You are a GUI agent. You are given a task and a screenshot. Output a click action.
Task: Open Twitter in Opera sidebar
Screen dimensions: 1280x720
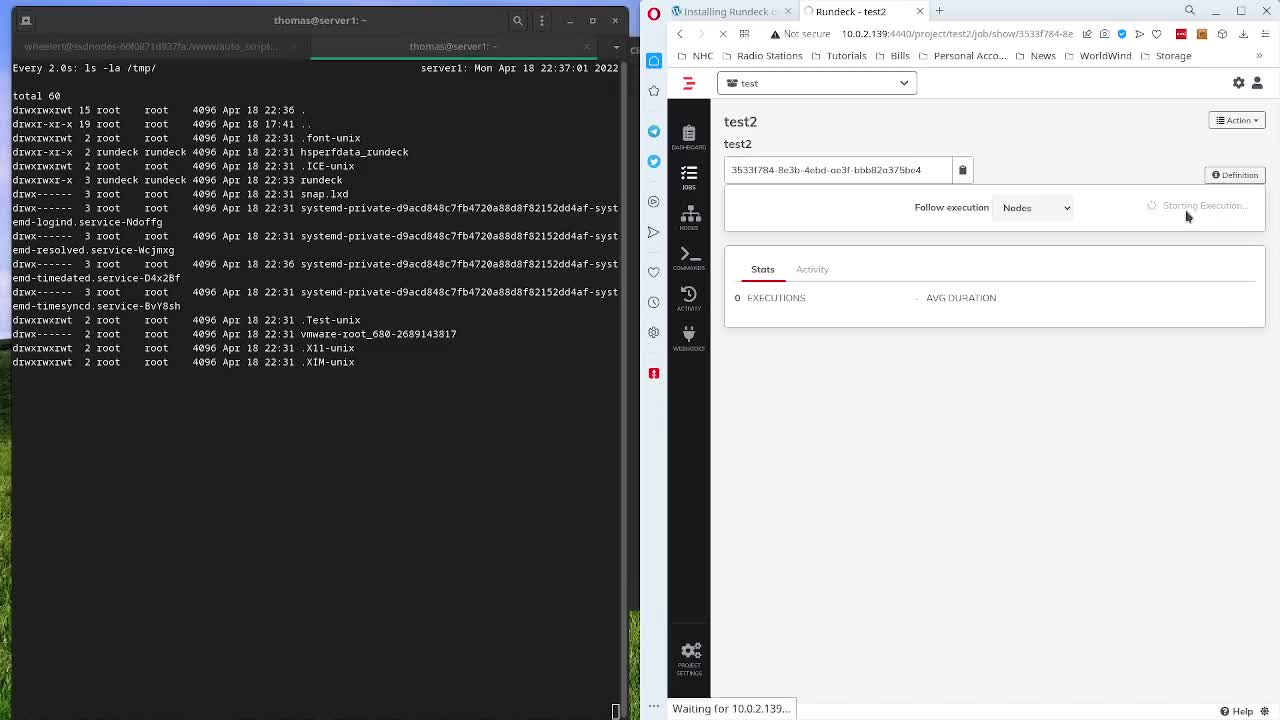click(x=654, y=161)
